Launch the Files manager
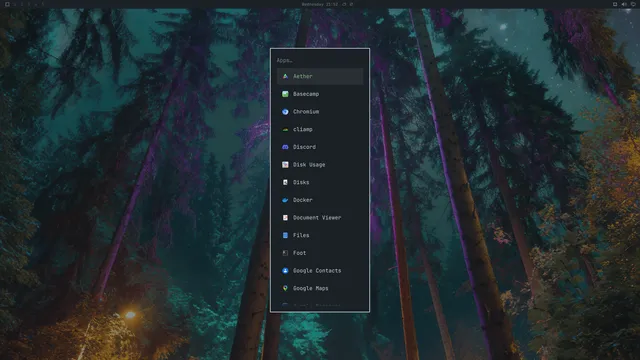 320,235
